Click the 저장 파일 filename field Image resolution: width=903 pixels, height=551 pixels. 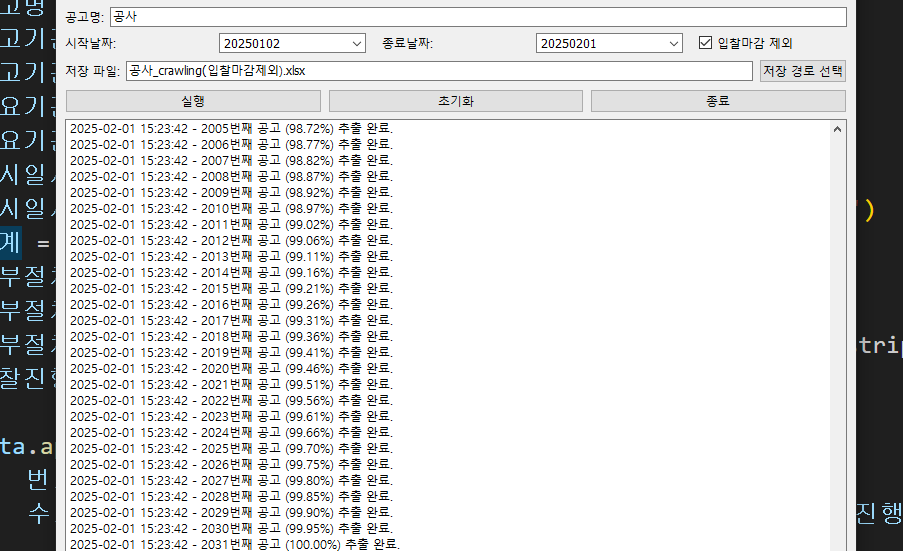click(x=438, y=71)
